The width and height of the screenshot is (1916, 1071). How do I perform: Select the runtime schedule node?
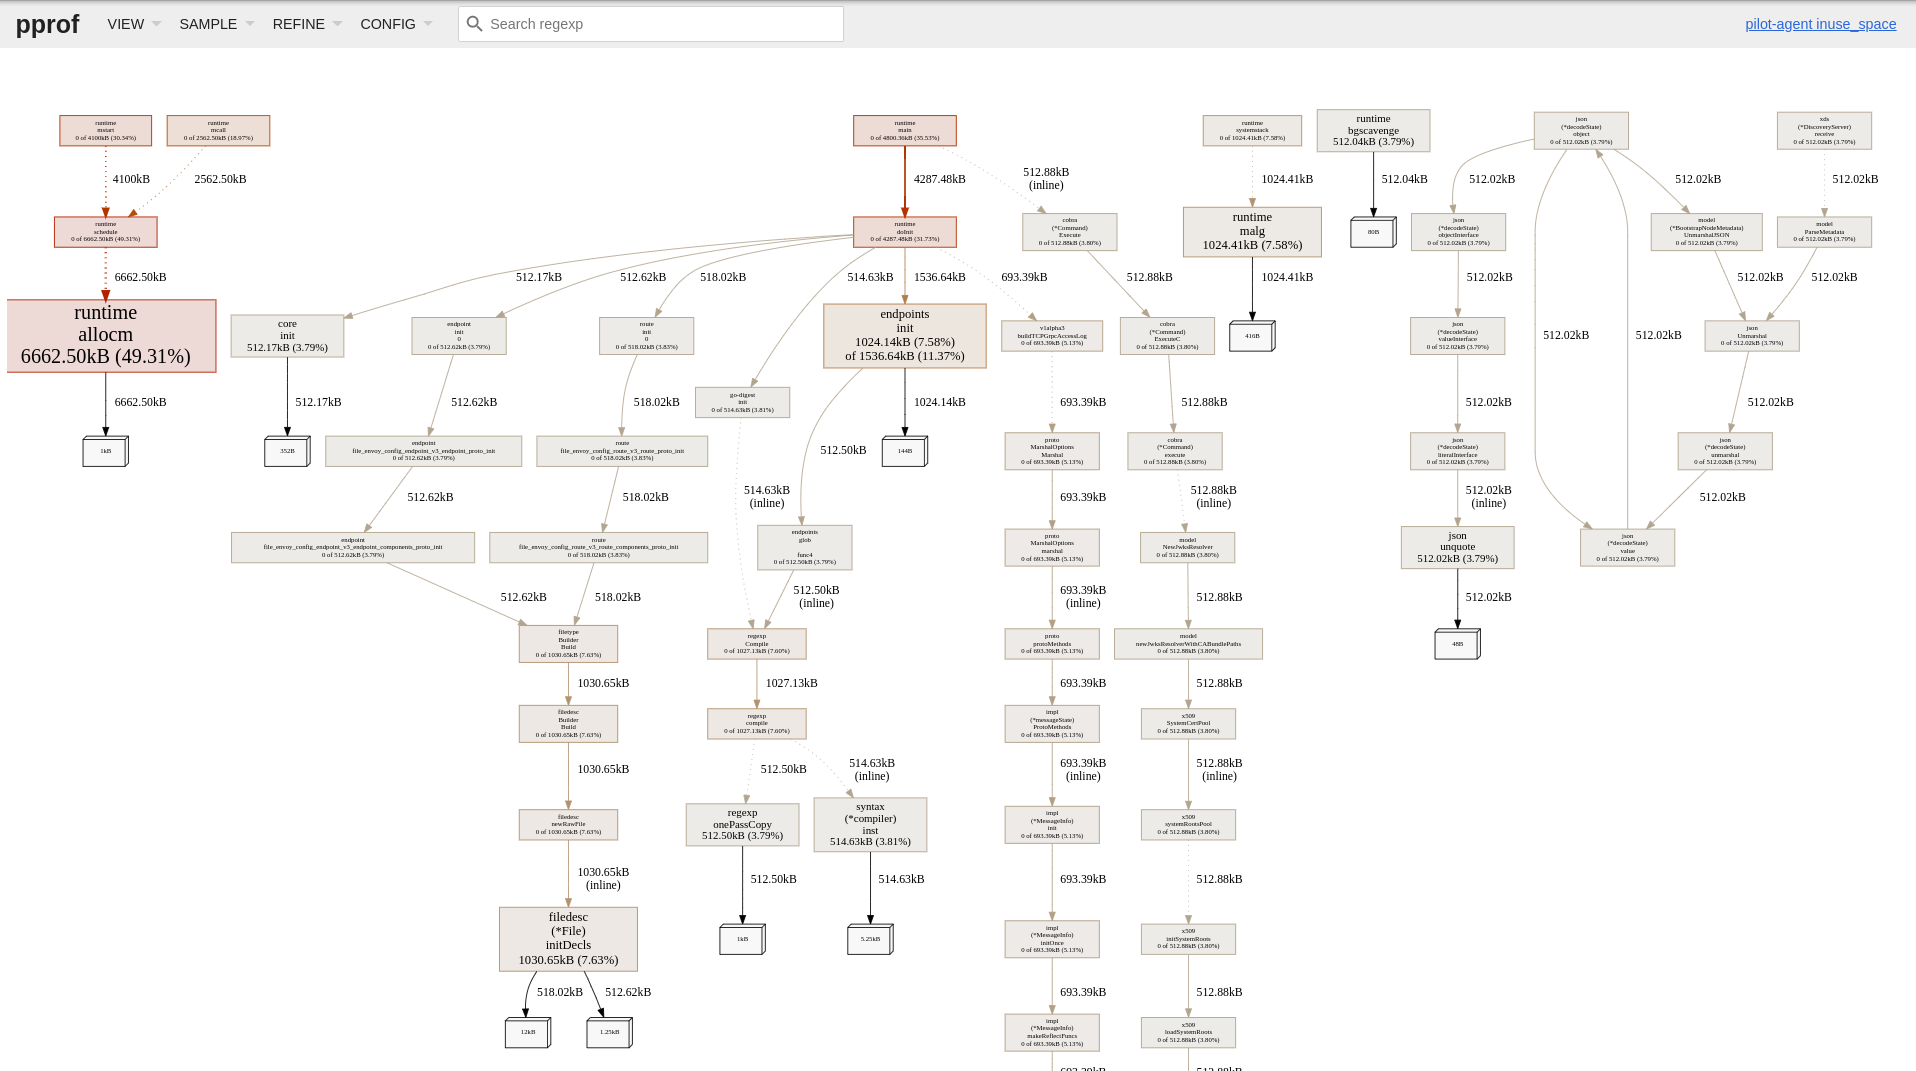(105, 231)
